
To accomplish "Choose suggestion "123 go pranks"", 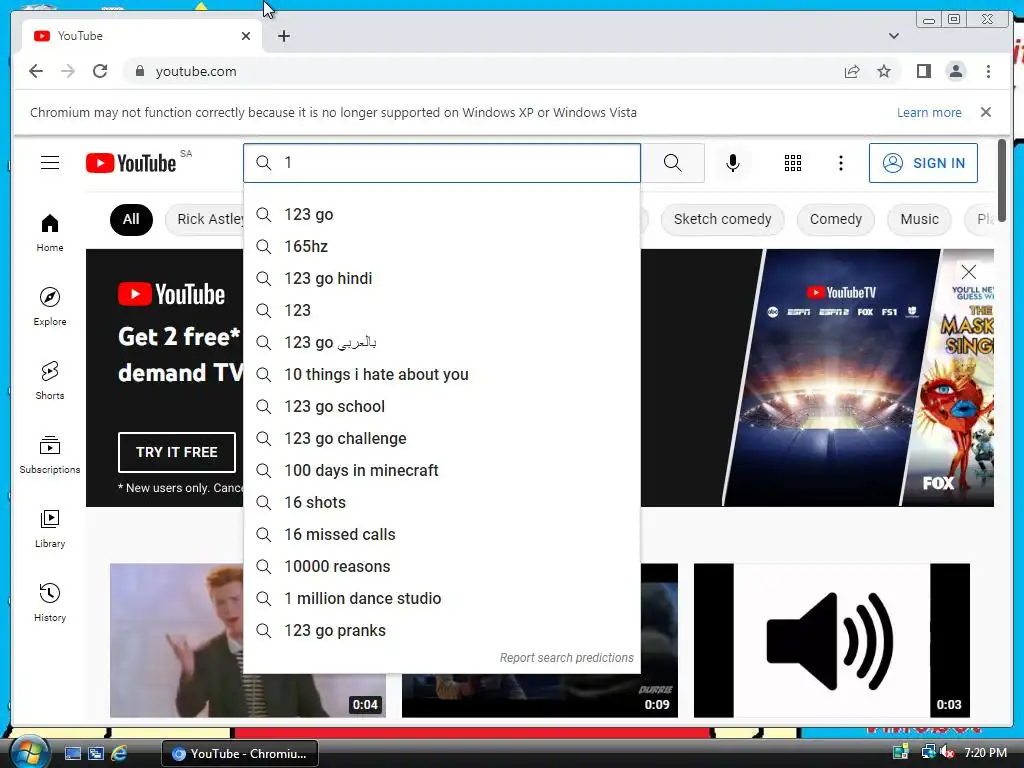I will pos(441,630).
